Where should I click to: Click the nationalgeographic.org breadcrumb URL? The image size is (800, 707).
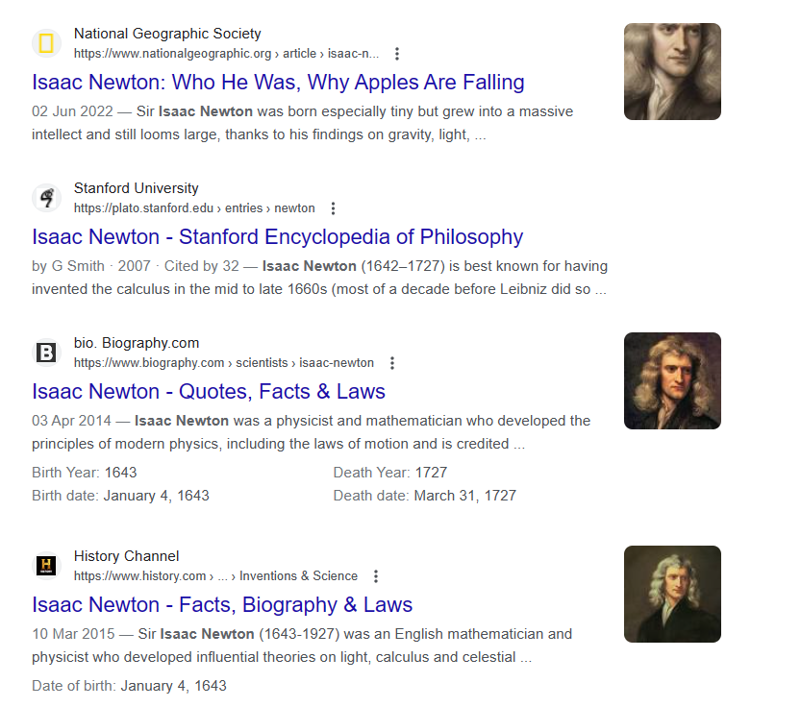coord(226,54)
